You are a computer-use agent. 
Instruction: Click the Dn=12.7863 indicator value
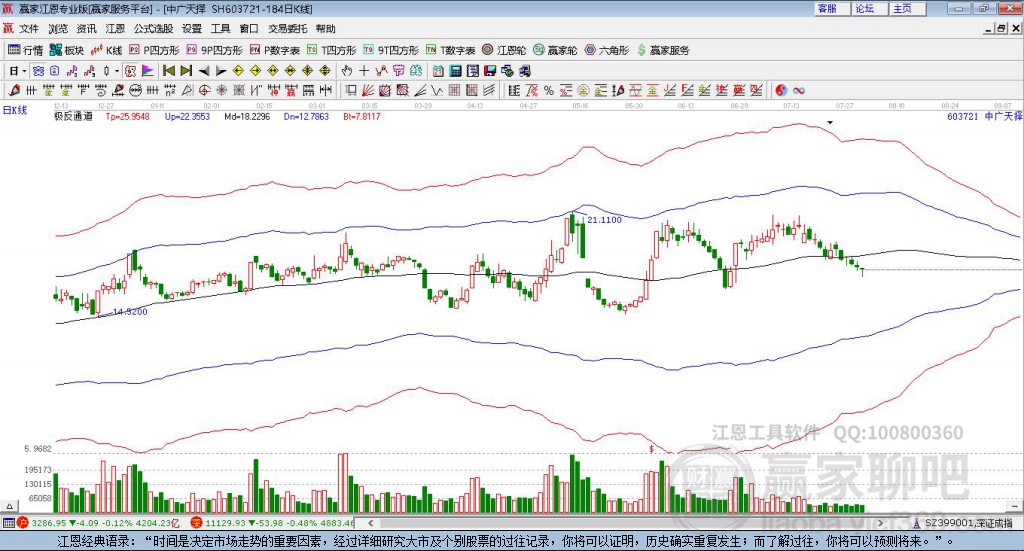tap(306, 116)
